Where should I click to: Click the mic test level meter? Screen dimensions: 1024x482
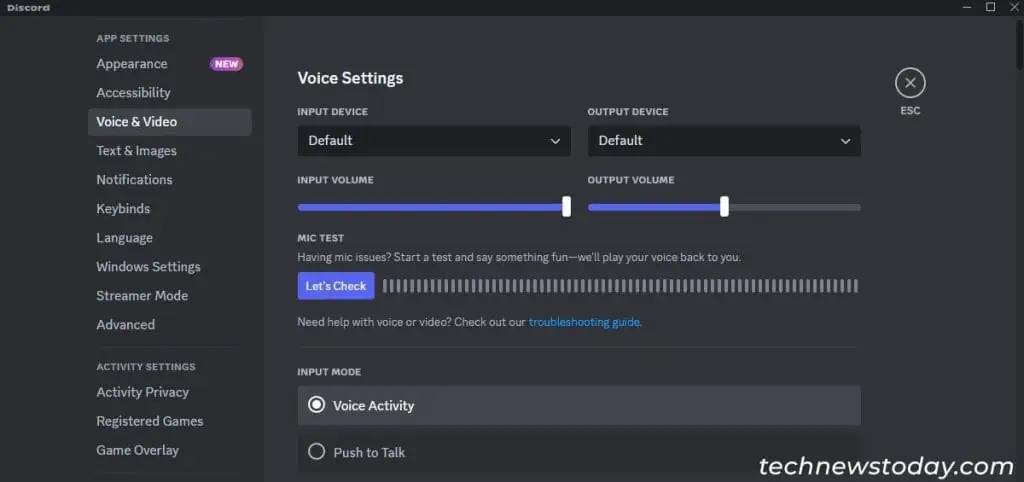pos(620,286)
